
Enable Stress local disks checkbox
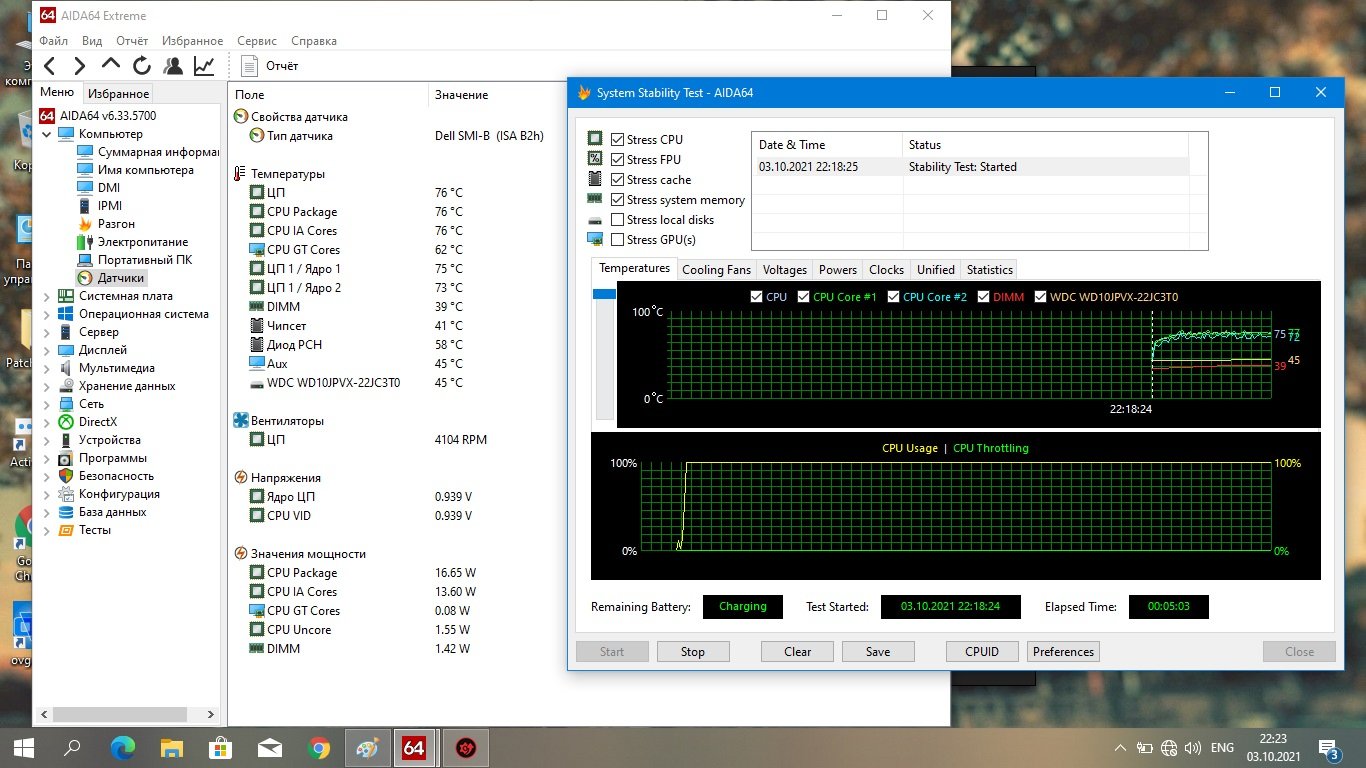coord(618,220)
